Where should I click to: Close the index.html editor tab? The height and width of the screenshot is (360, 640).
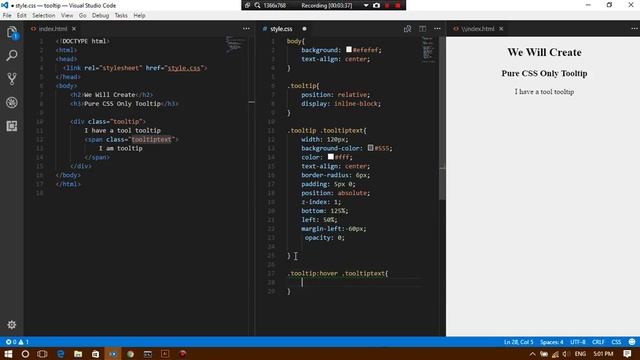[74, 29]
